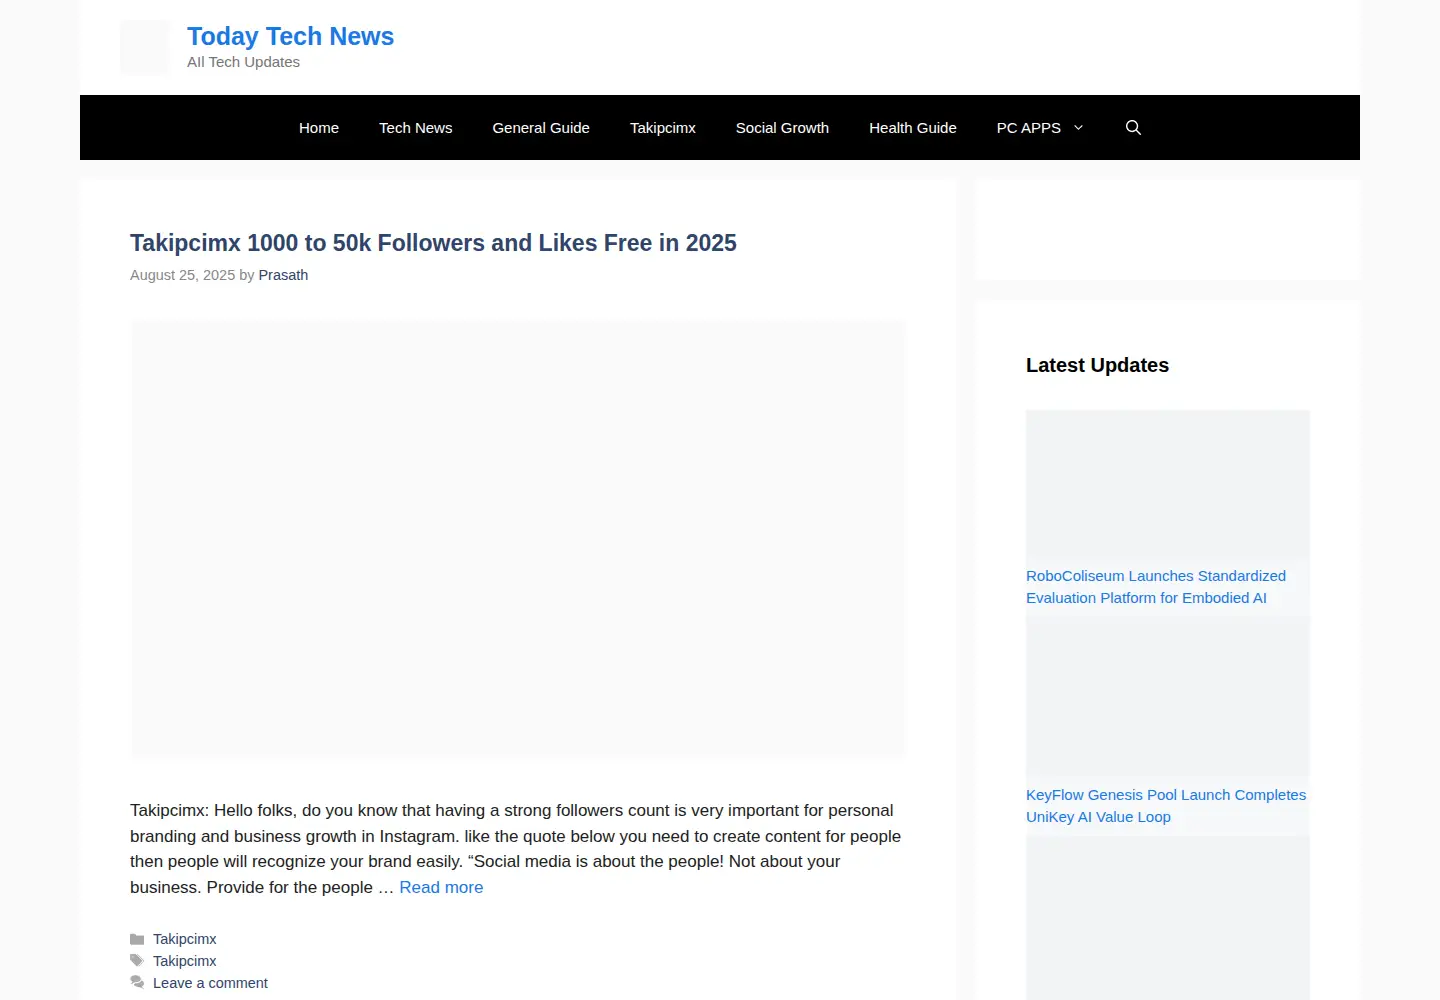Viewport: 1440px width, 1000px height.
Task: Click Leave a comment link
Action: click(210, 983)
